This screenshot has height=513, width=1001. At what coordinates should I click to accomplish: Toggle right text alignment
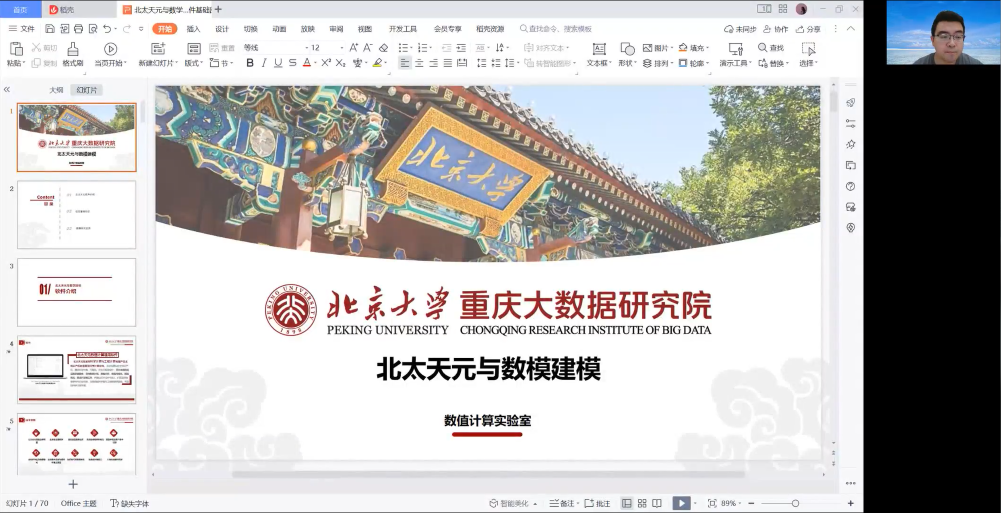(x=433, y=63)
